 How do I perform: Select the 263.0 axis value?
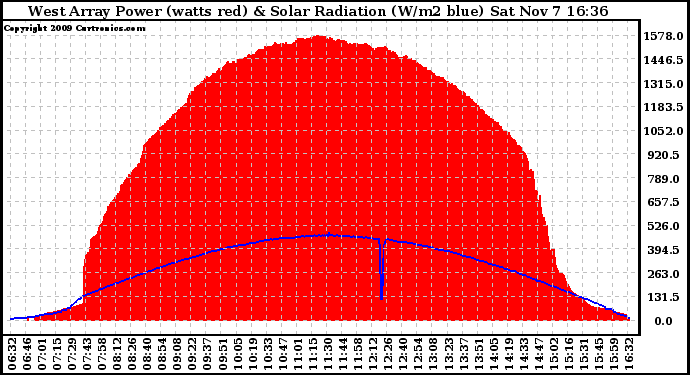(x=663, y=274)
